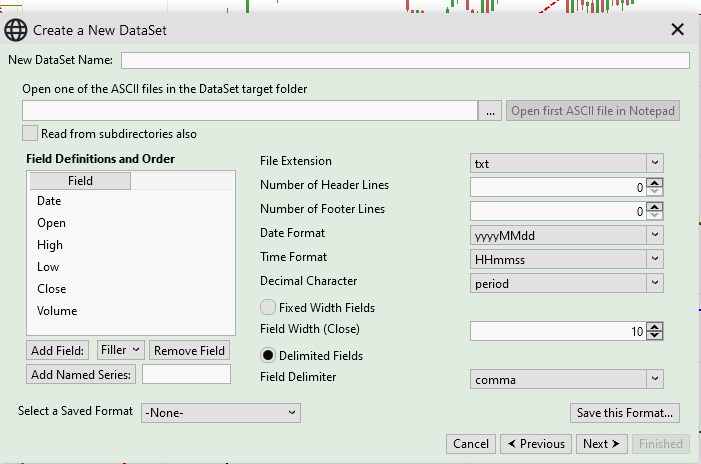
Task: Open the Field Delimiter comma dropdown
Action: click(x=566, y=379)
